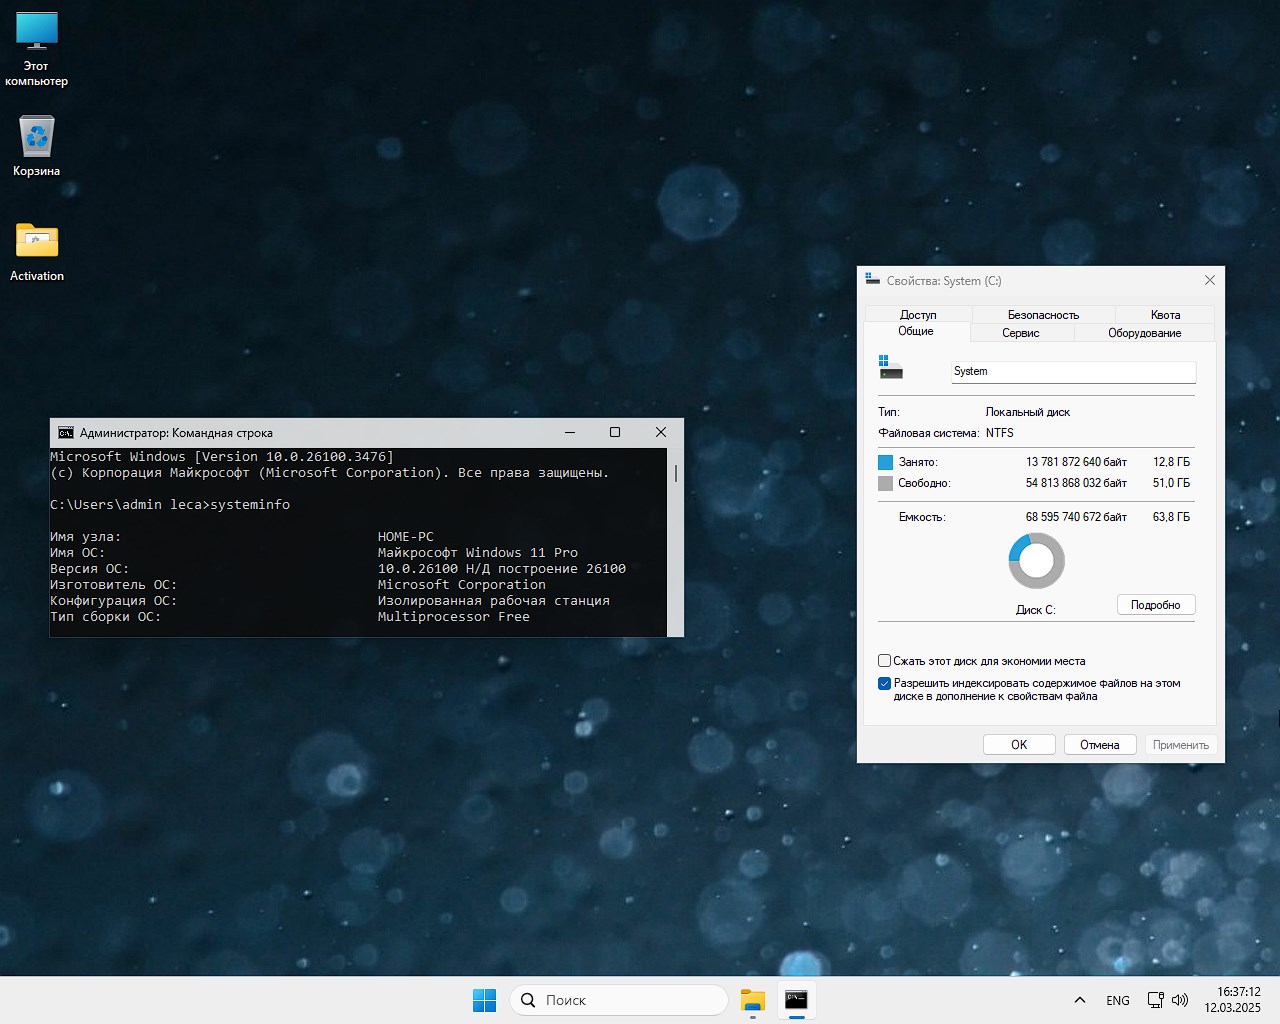Switch input language via ENG indicator
Screen dimensions: 1280x1024
(x=1118, y=1000)
